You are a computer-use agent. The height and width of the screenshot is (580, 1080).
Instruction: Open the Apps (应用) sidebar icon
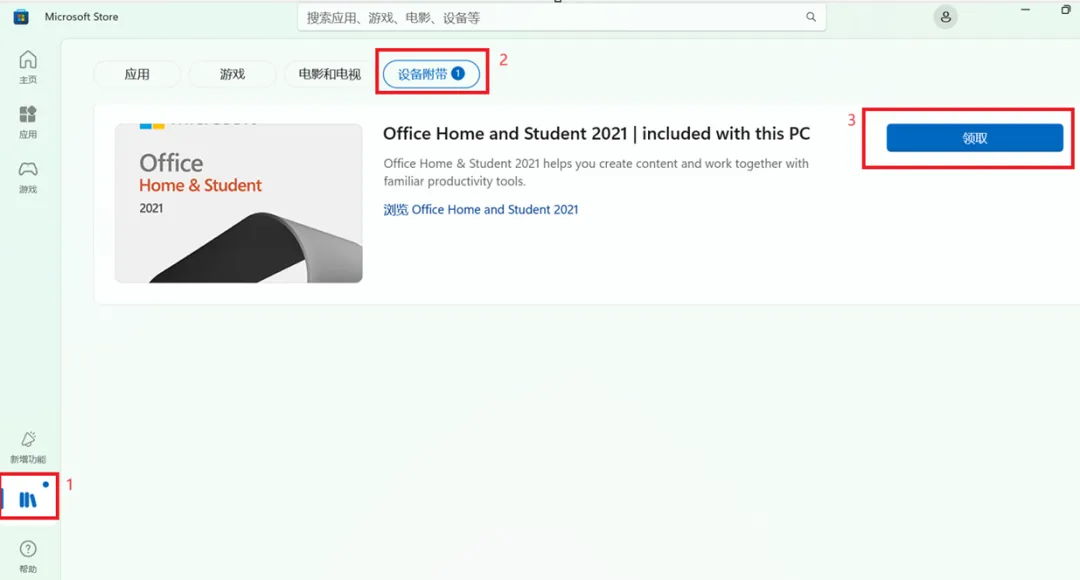[x=28, y=122]
